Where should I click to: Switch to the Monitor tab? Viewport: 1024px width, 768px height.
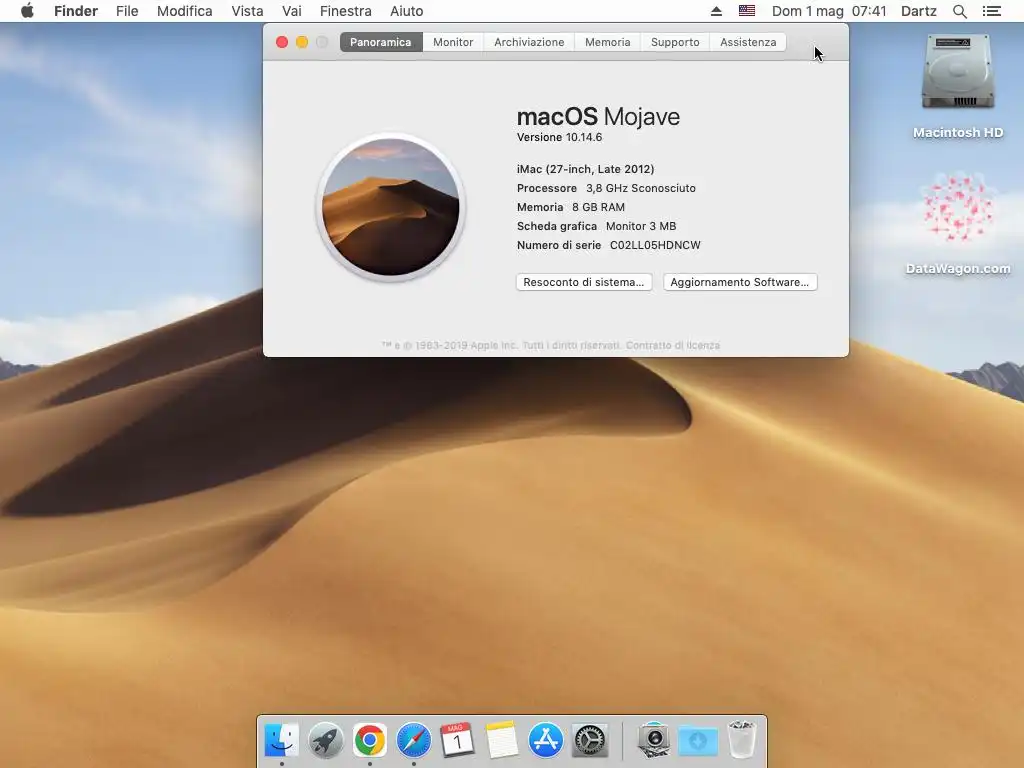coord(453,42)
